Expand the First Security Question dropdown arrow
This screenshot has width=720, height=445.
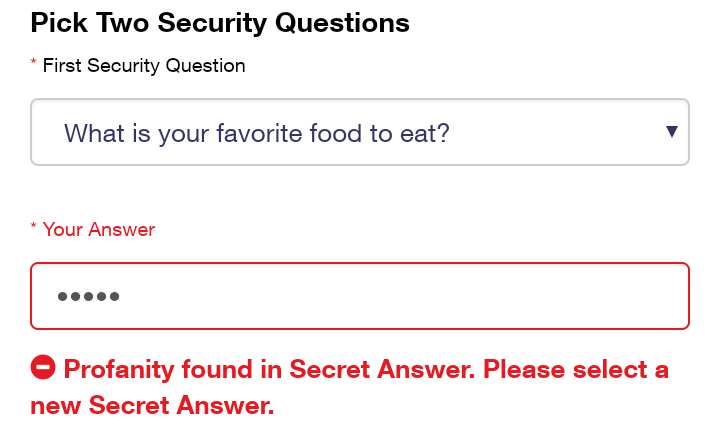[671, 132]
